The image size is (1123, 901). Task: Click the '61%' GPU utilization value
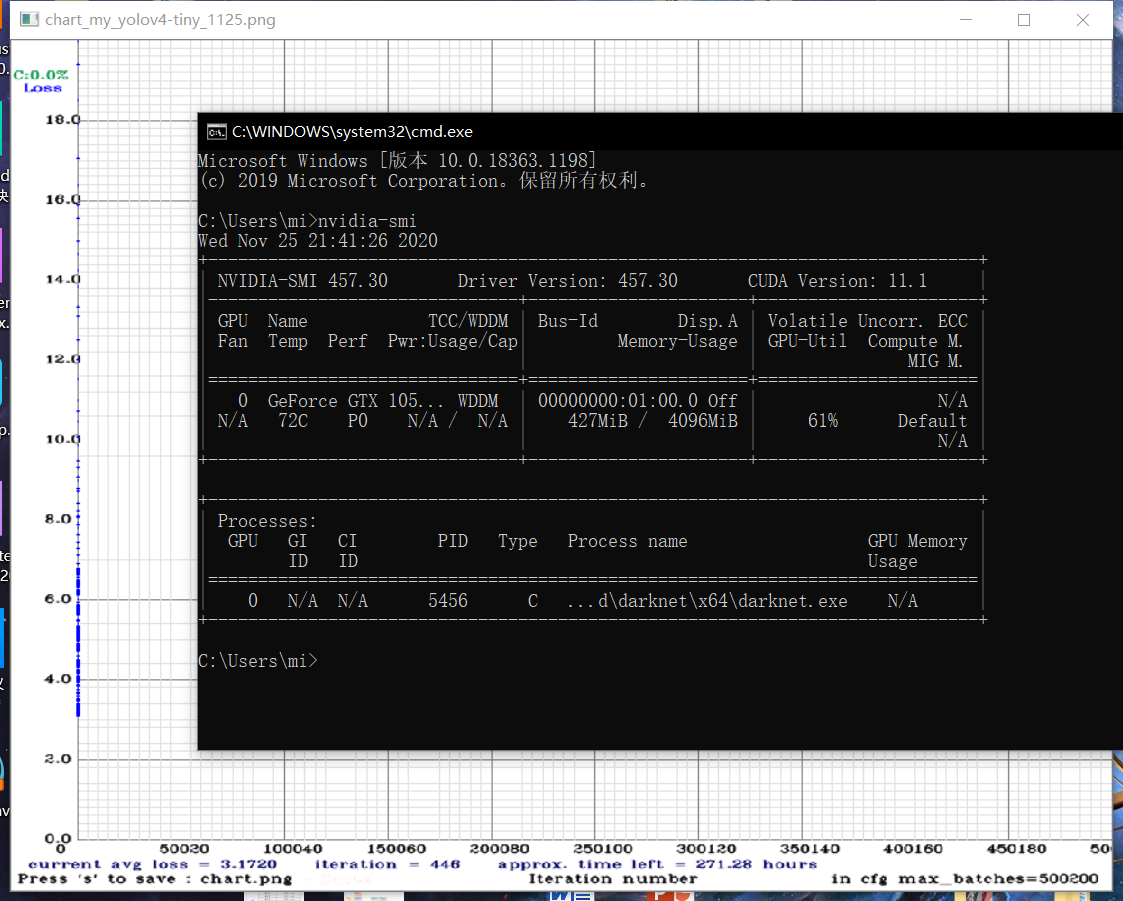coord(823,421)
